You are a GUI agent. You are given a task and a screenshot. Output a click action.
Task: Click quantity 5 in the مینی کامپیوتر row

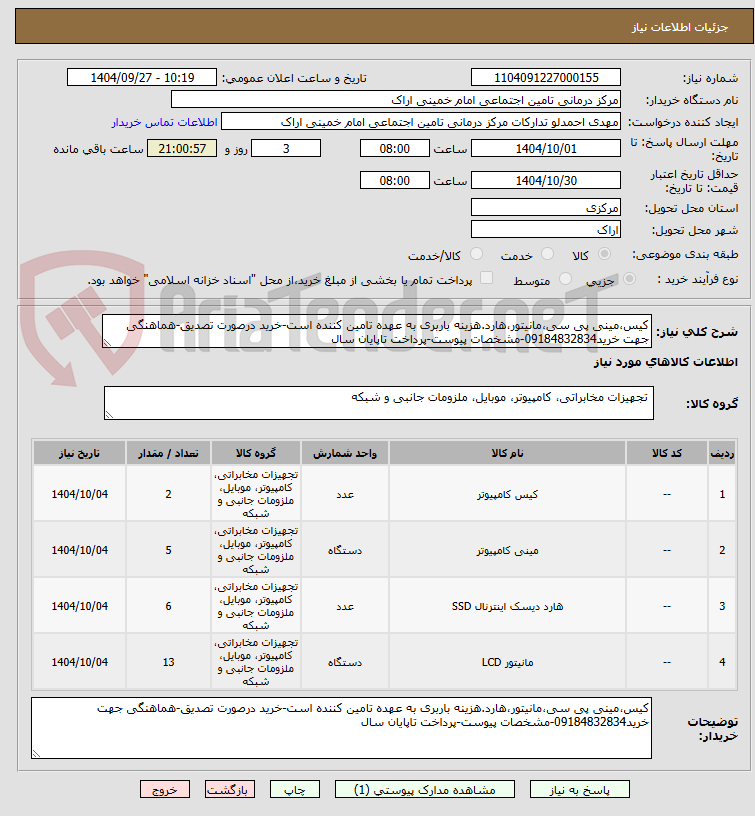click(168, 550)
